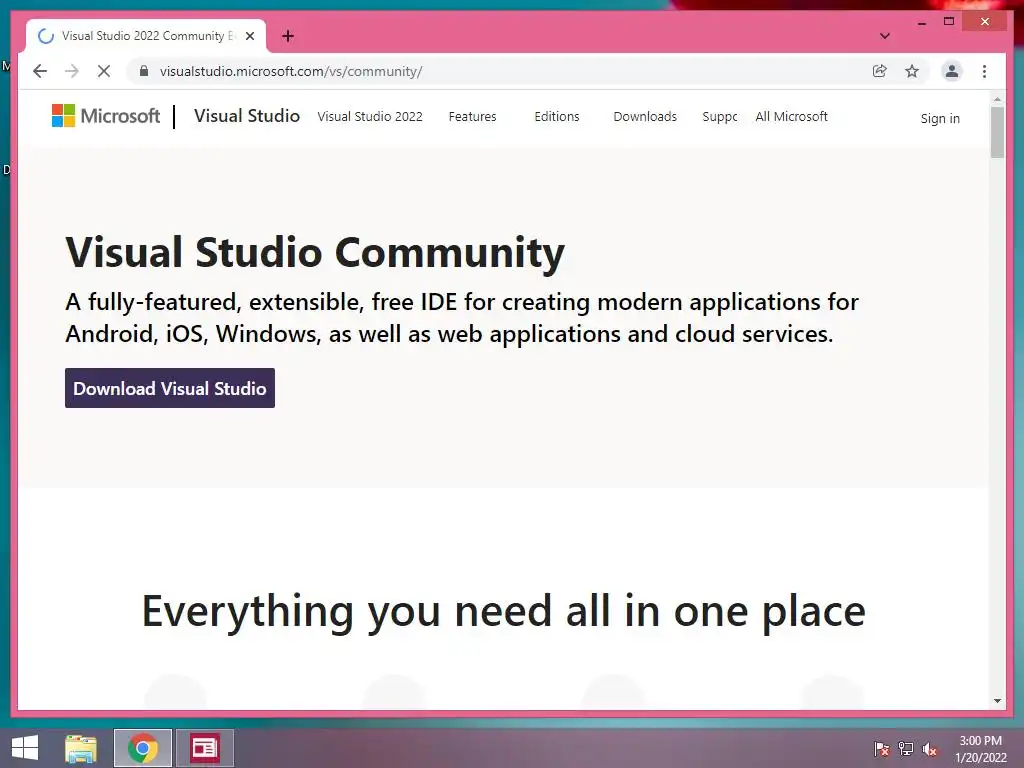Click the Sign in link

pyautogui.click(x=940, y=118)
